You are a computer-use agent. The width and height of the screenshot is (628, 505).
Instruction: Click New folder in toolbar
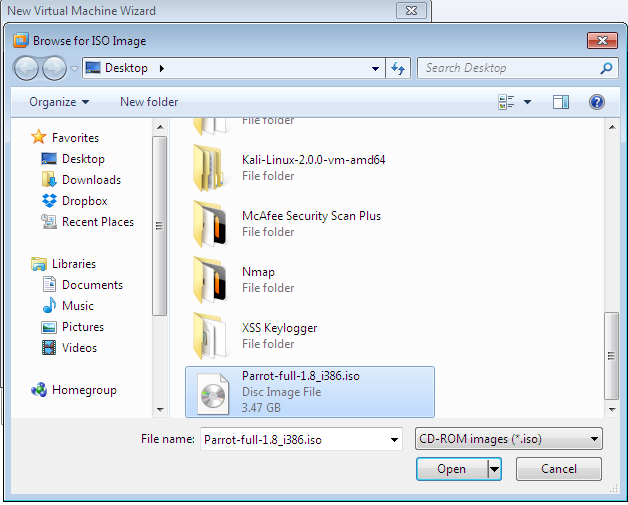click(149, 102)
